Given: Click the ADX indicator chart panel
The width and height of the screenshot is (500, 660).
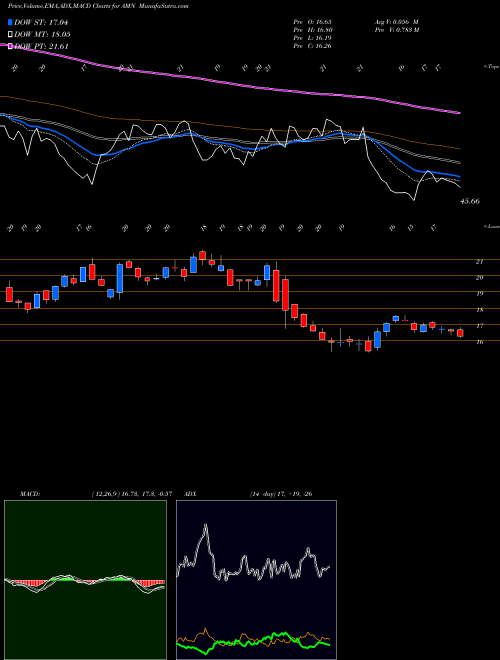Looking at the screenshot, I should pyautogui.click(x=256, y=580).
